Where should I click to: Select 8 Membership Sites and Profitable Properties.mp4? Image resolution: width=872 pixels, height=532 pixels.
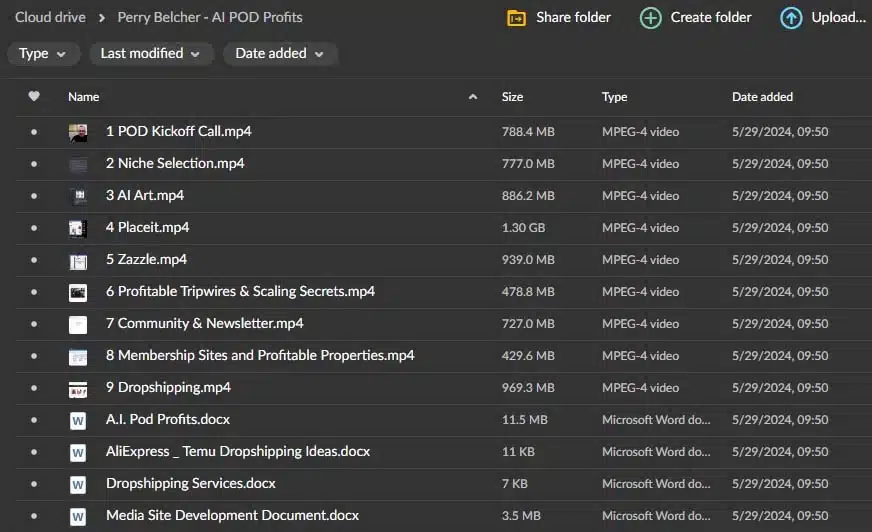tap(260, 355)
